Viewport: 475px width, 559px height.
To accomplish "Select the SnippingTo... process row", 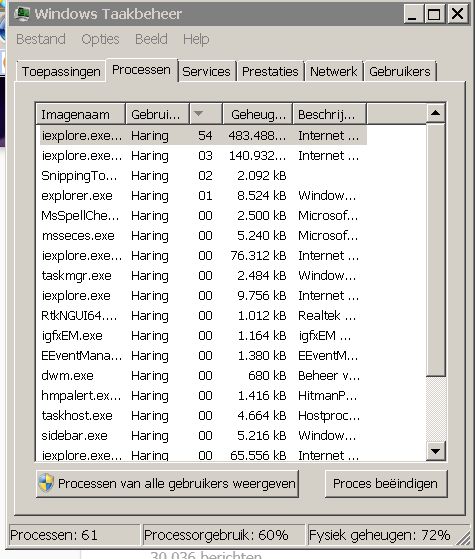I will pyautogui.click(x=203, y=176).
